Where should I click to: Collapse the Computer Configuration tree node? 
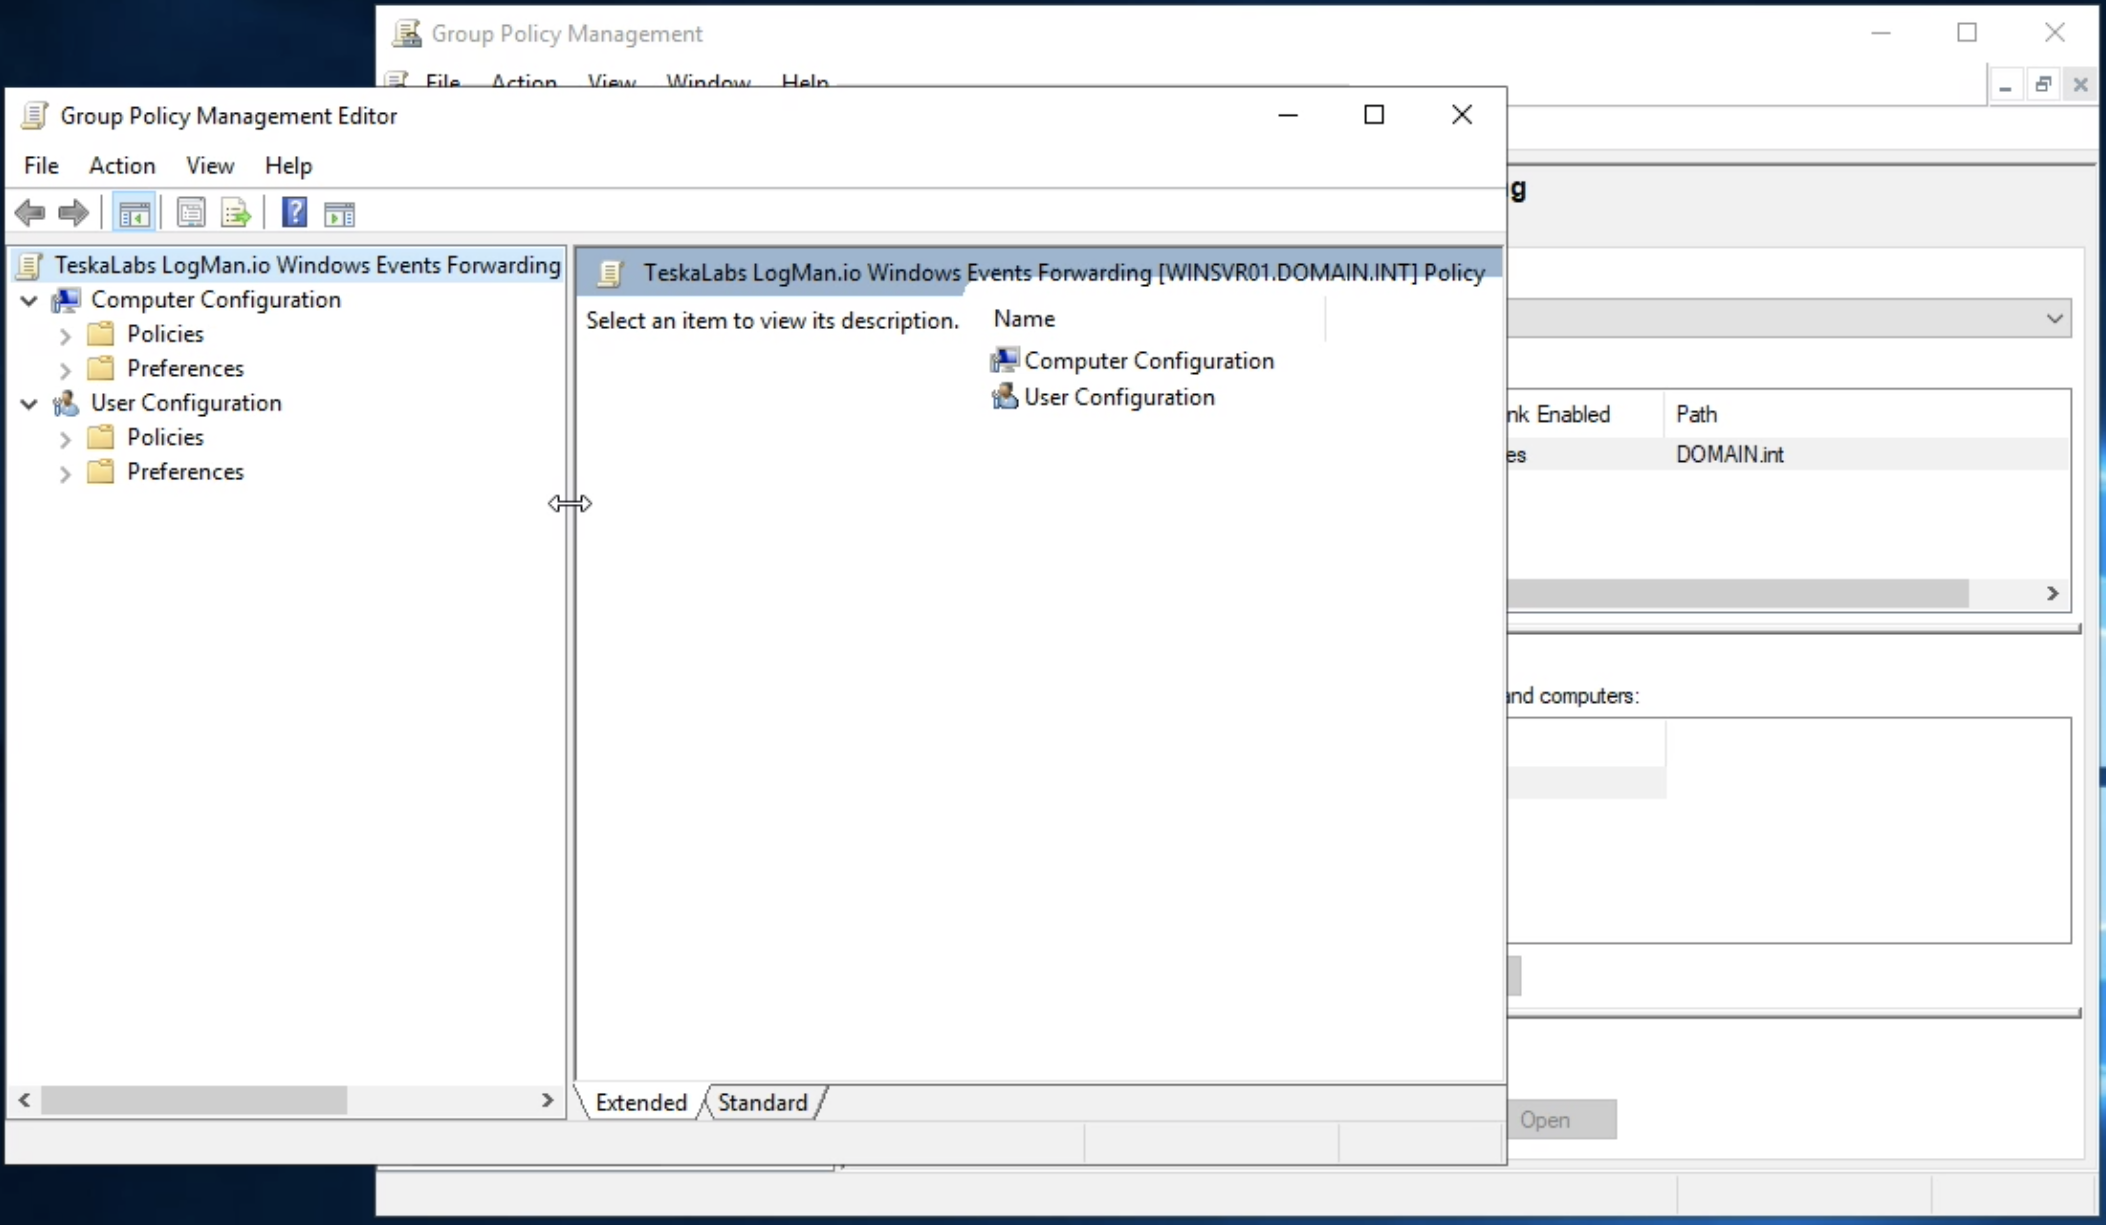coord(29,300)
